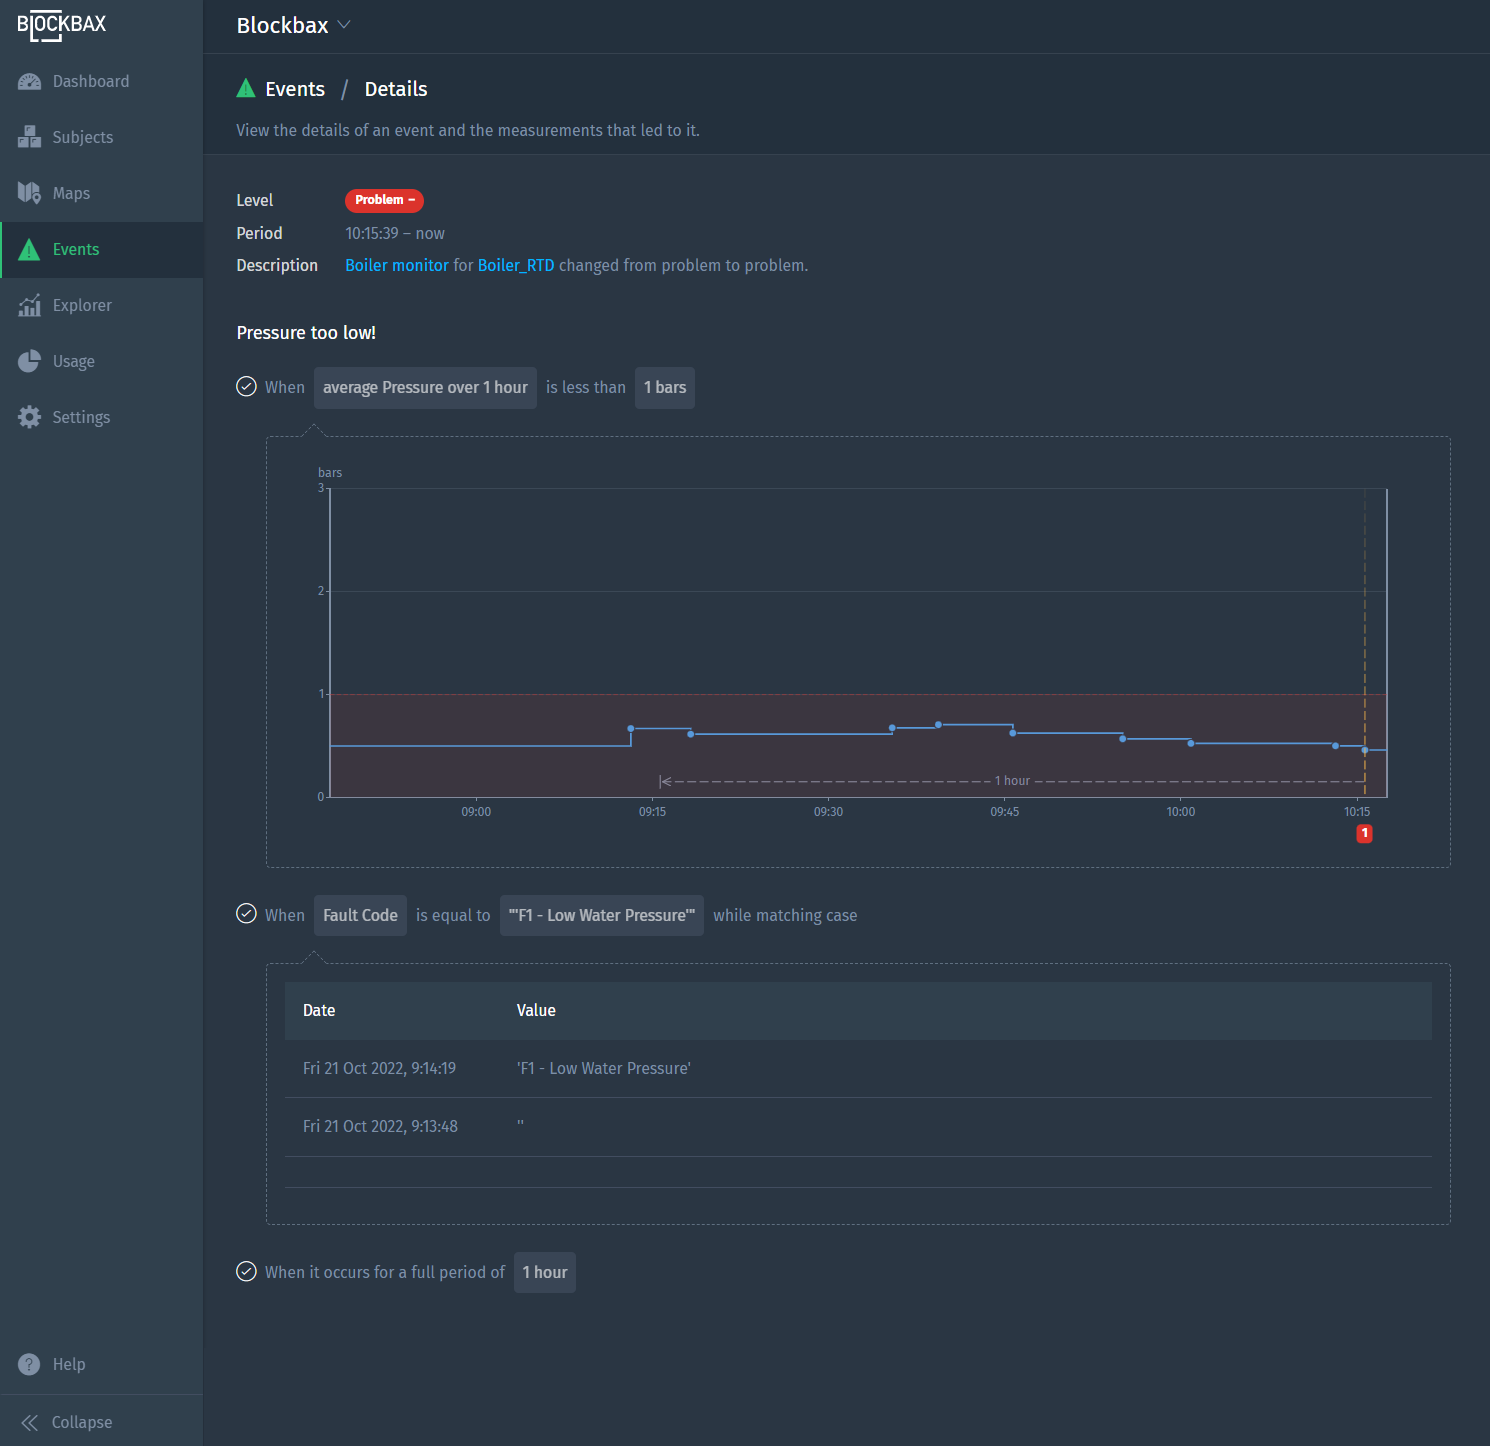
Task: Open the Maps icon in sidebar
Action: click(x=29, y=193)
